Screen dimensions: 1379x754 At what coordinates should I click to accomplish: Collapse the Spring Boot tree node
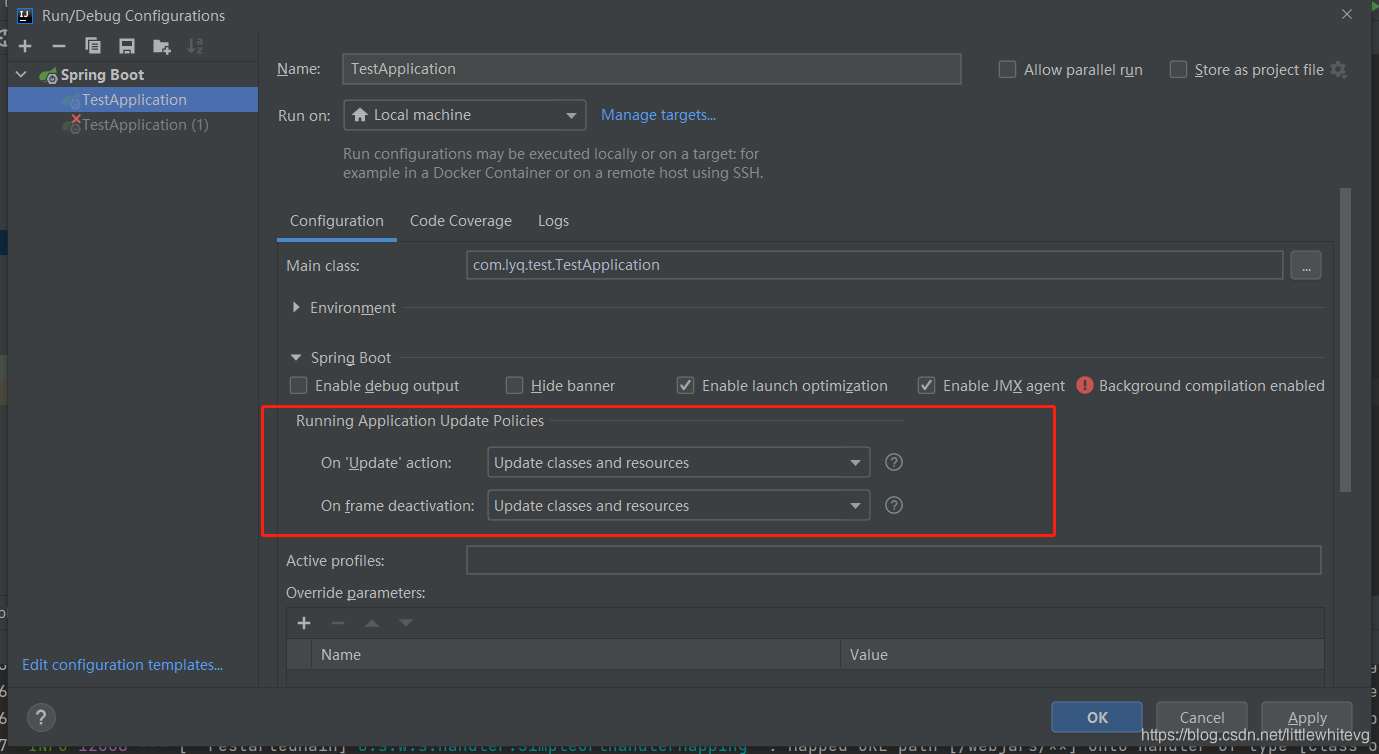pos(22,75)
